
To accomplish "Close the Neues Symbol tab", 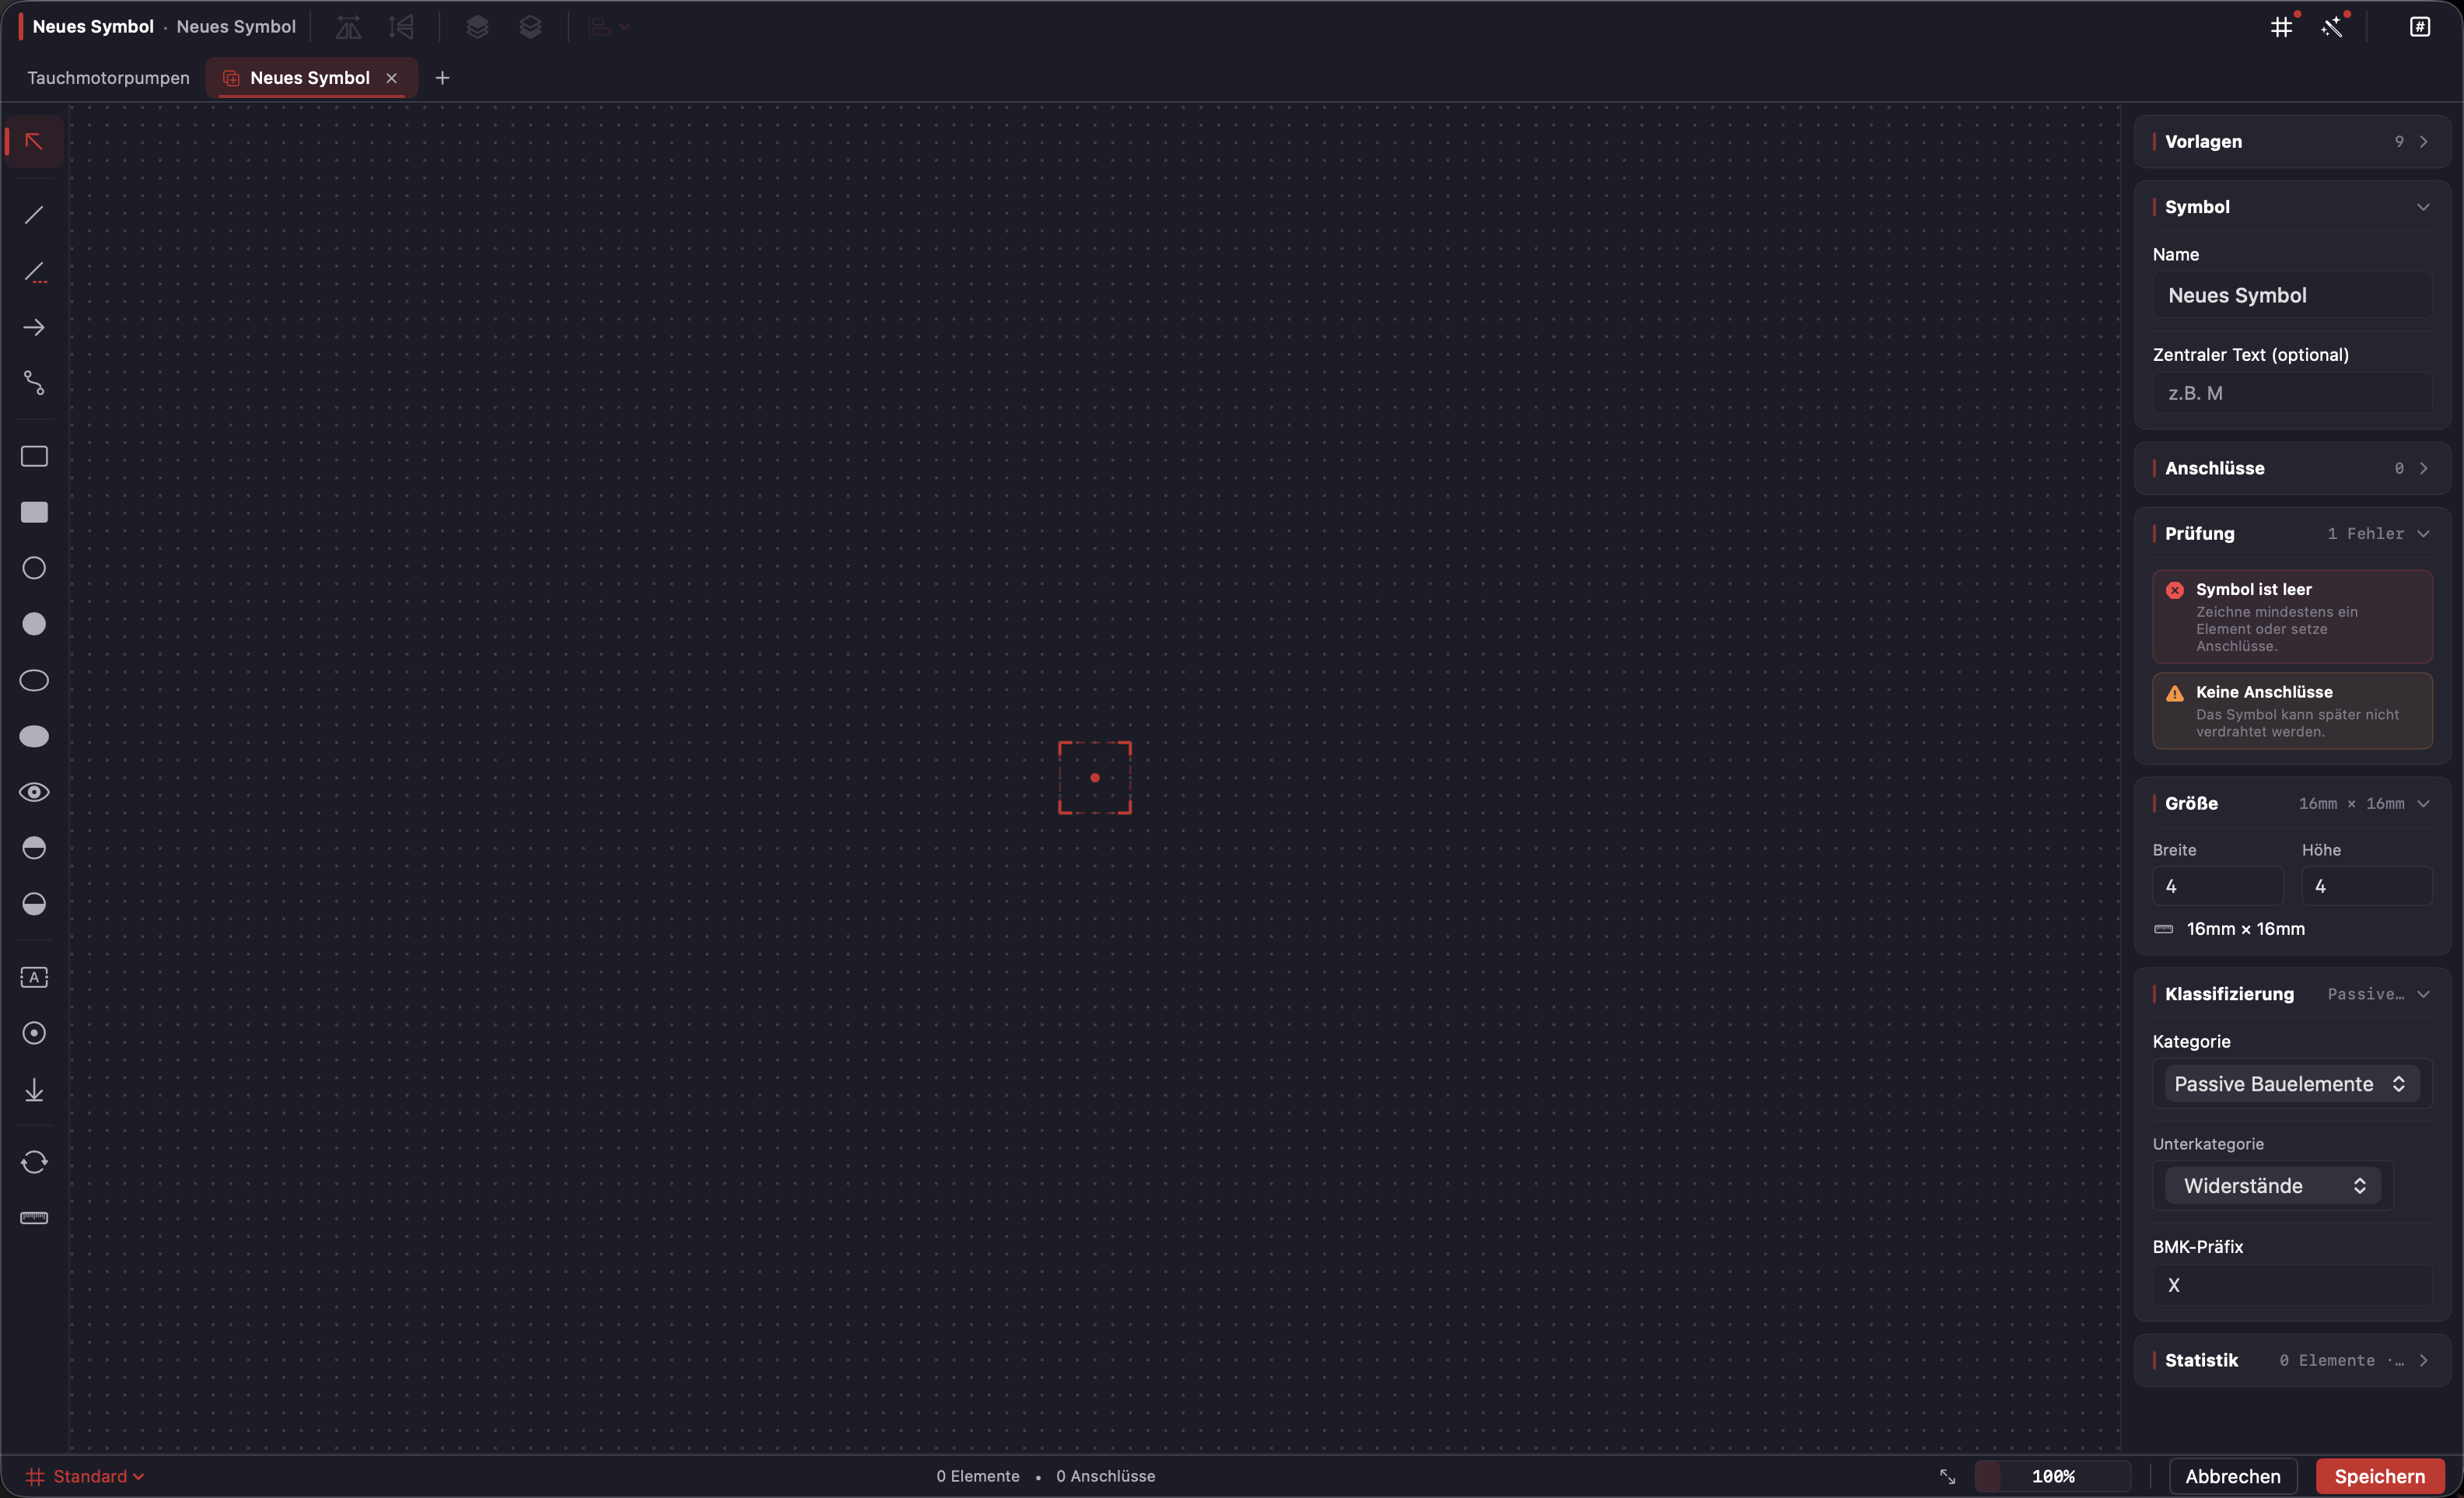I will pyautogui.click(x=392, y=78).
